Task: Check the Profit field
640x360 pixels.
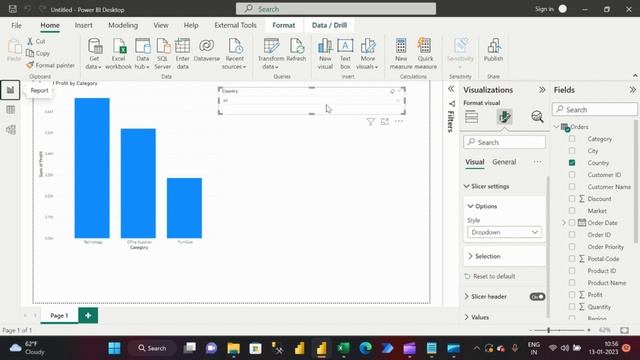Action: click(572, 295)
